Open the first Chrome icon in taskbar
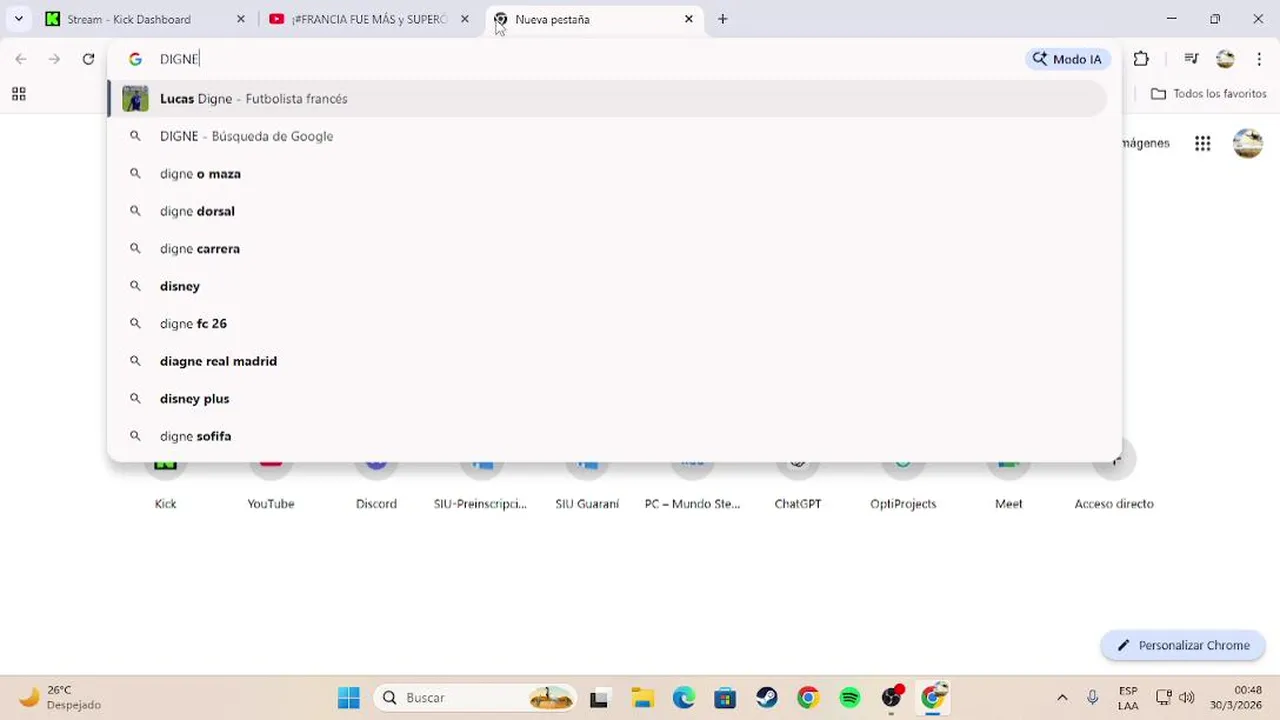Viewport: 1280px width, 720px height. tap(808, 698)
